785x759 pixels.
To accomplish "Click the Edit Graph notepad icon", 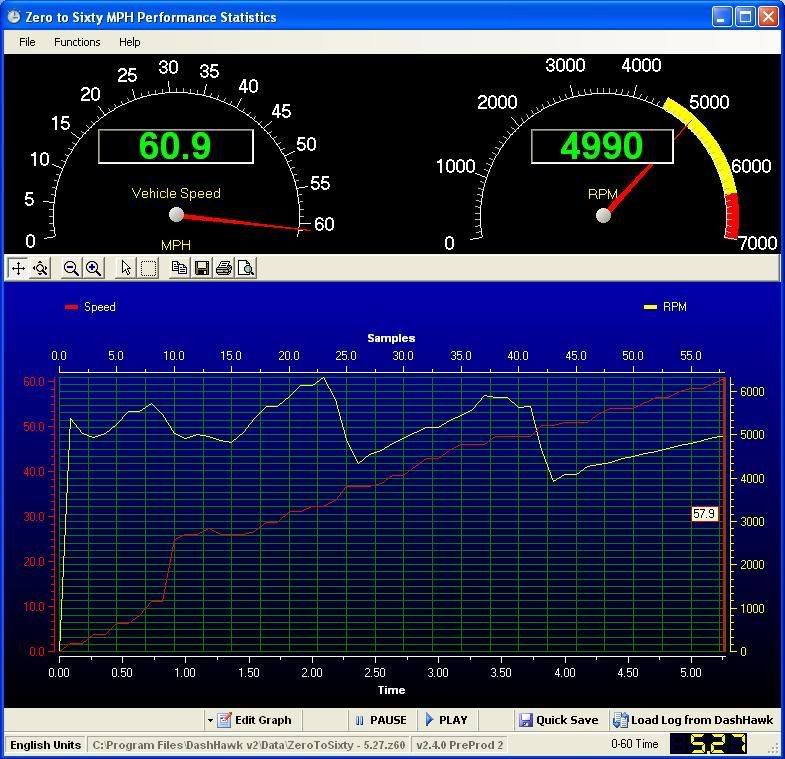I will tap(224, 720).
